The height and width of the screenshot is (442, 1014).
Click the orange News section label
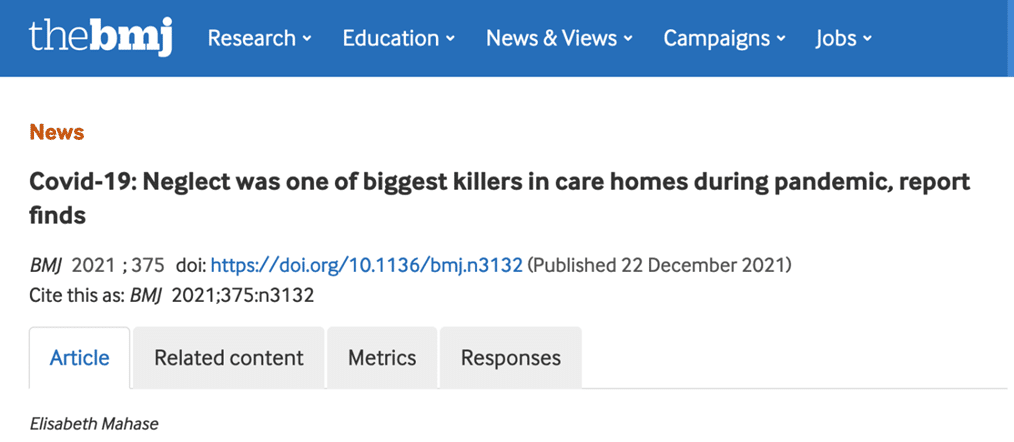[x=57, y=133]
